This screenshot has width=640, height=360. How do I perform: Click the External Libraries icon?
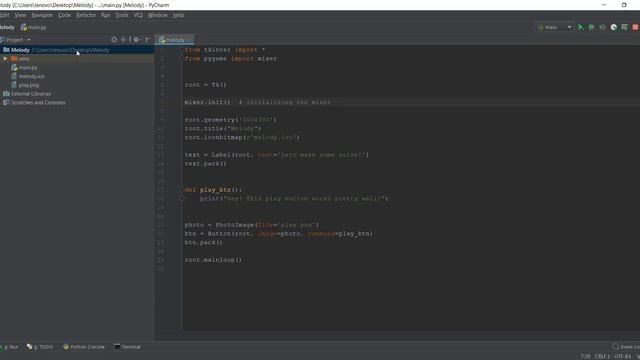pyautogui.click(x=6, y=94)
